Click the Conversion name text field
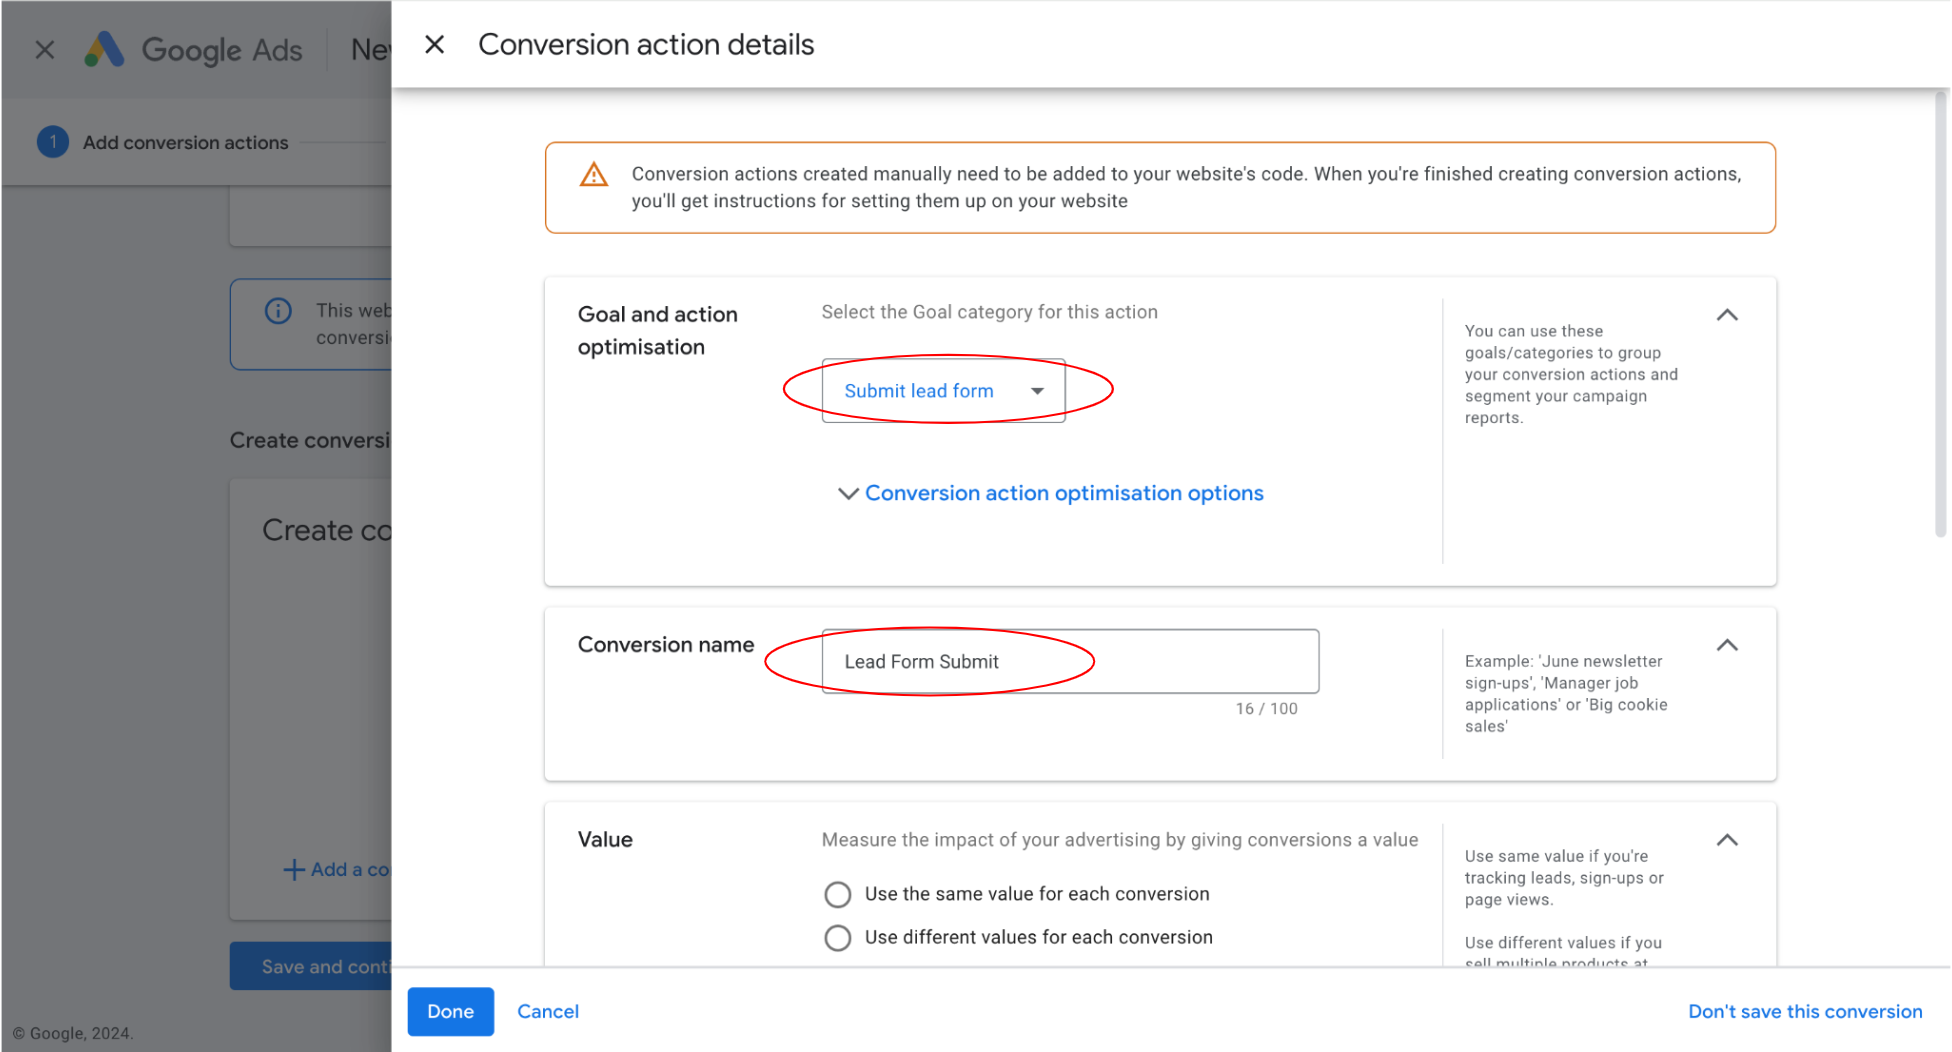 1070,661
